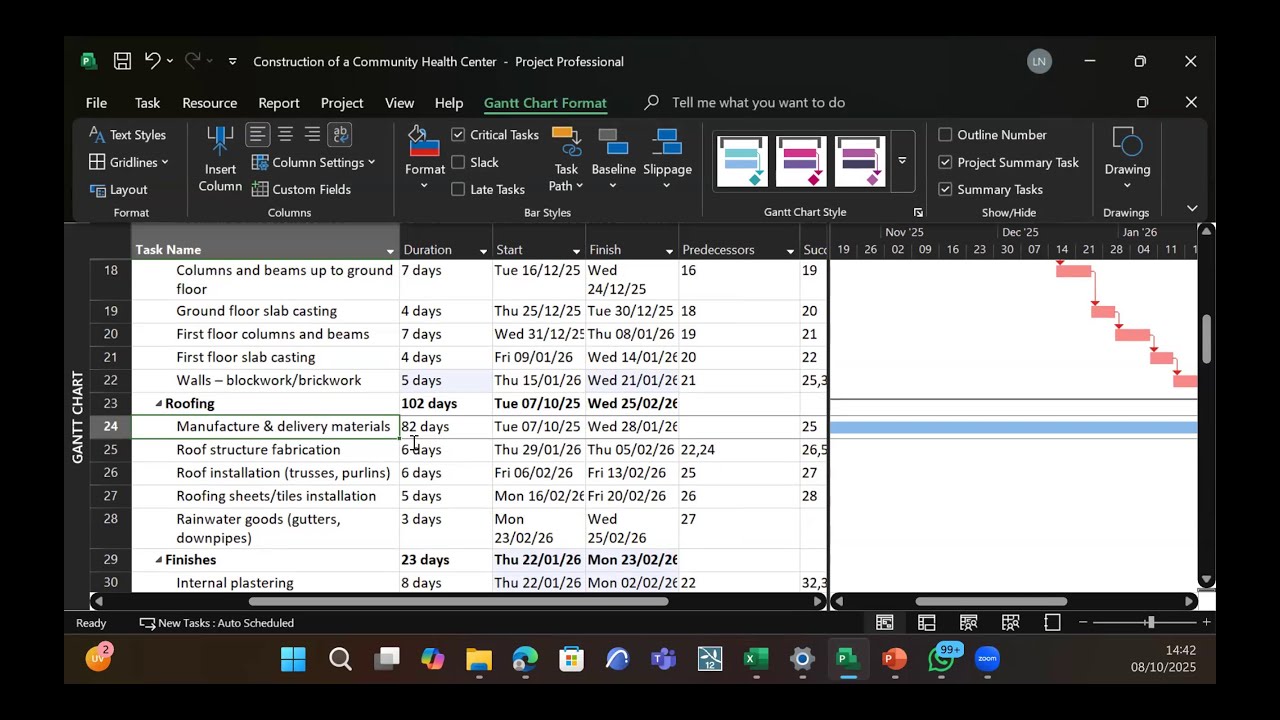Switch to the View tab
This screenshot has width=1280, height=720.
pos(399,102)
